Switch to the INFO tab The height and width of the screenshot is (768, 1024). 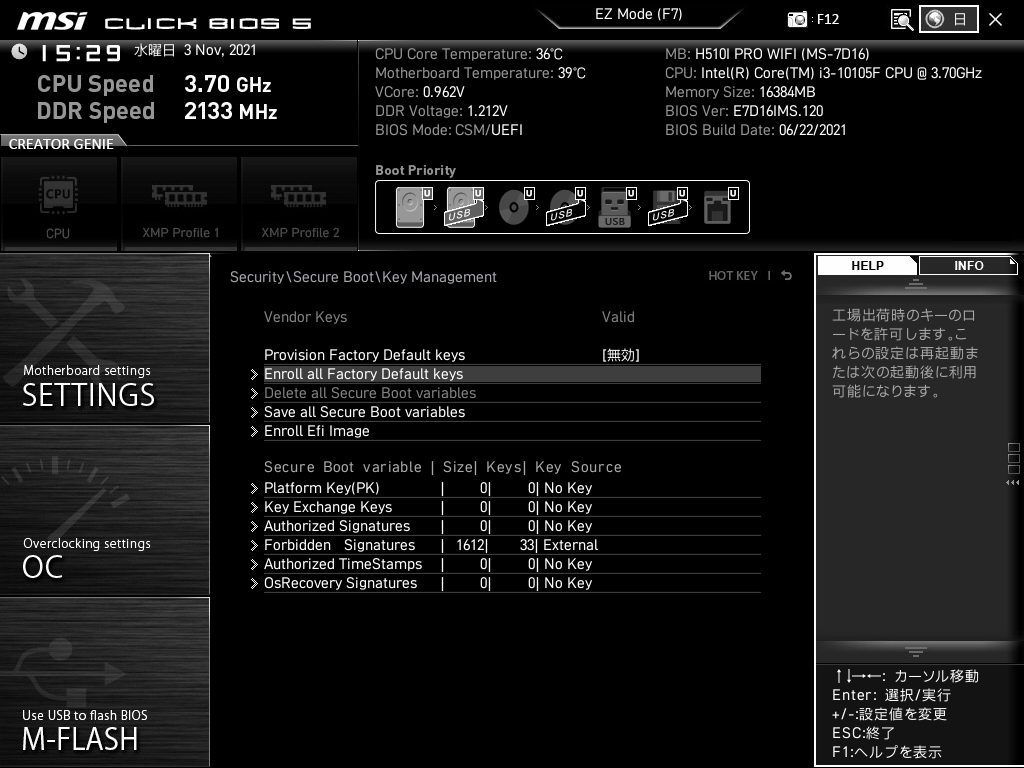click(x=968, y=265)
